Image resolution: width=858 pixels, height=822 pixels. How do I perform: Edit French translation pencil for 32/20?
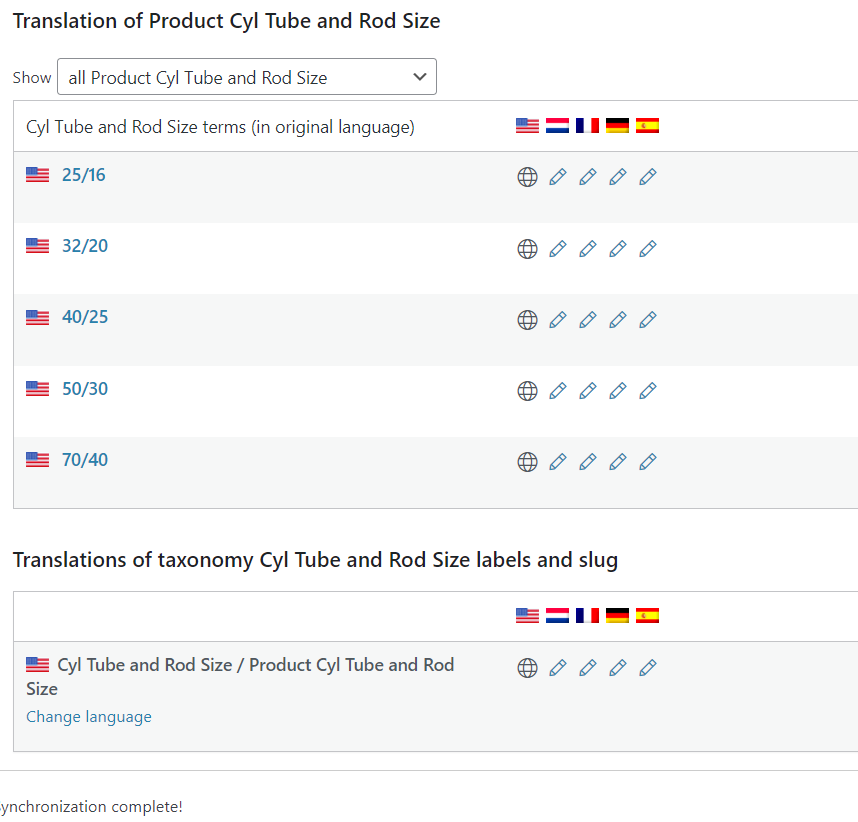click(588, 248)
